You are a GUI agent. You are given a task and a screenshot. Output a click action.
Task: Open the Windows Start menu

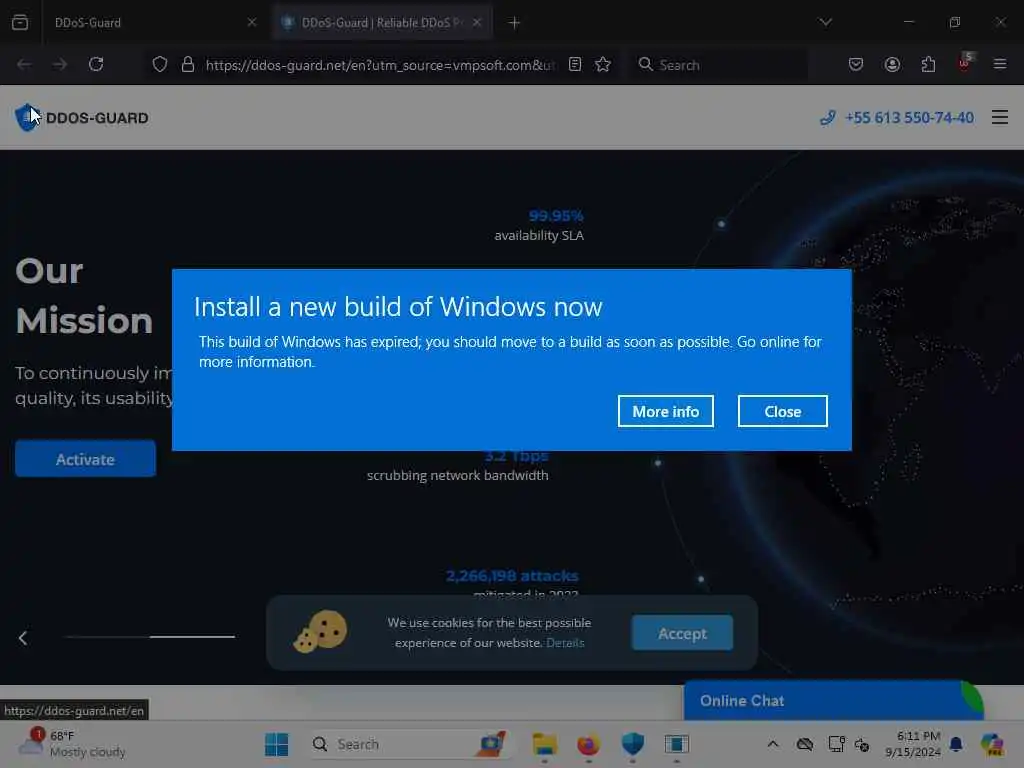click(x=277, y=744)
